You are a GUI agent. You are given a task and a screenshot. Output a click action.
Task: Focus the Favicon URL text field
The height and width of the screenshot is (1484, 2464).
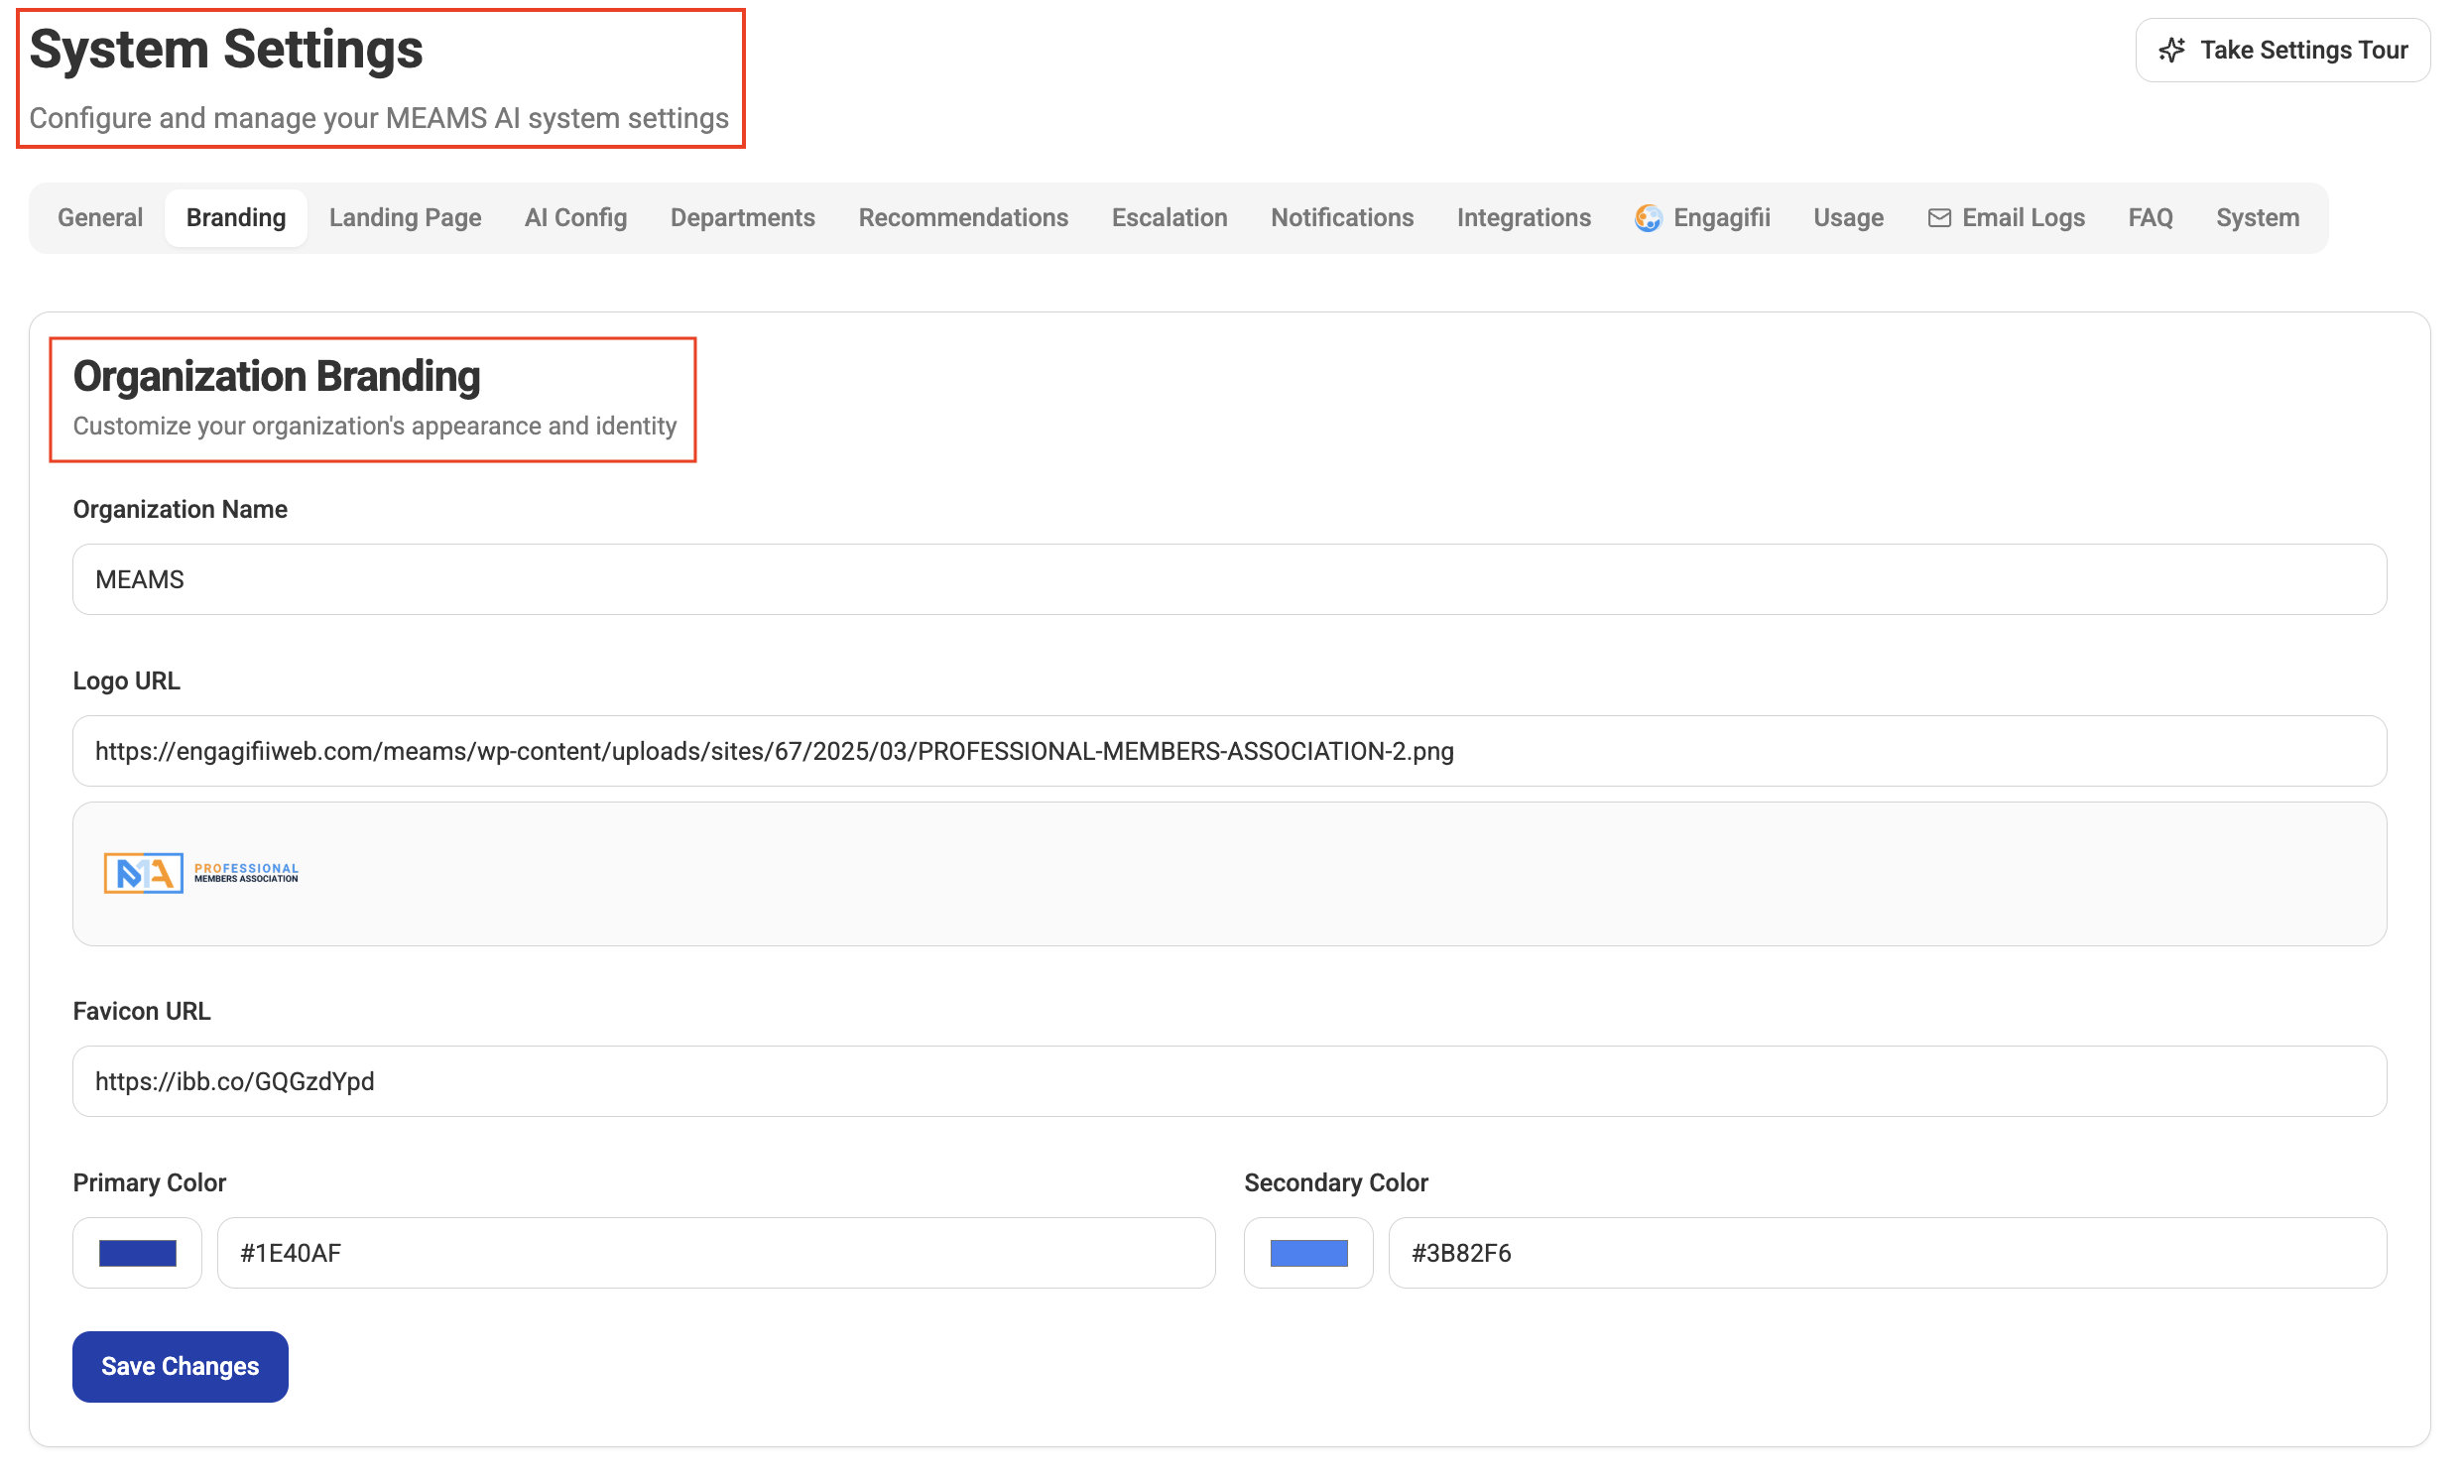click(x=1229, y=1082)
